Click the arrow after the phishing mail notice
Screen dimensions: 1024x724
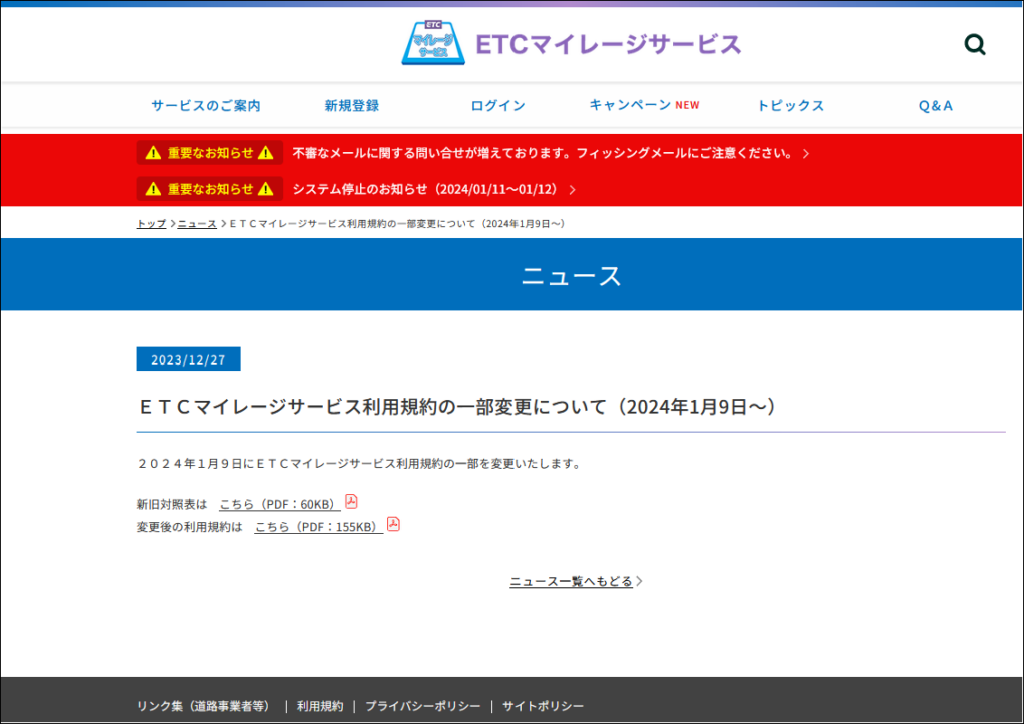click(x=806, y=153)
